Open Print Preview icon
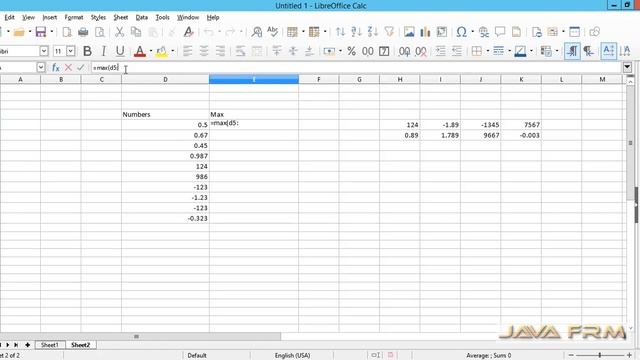 100,32
